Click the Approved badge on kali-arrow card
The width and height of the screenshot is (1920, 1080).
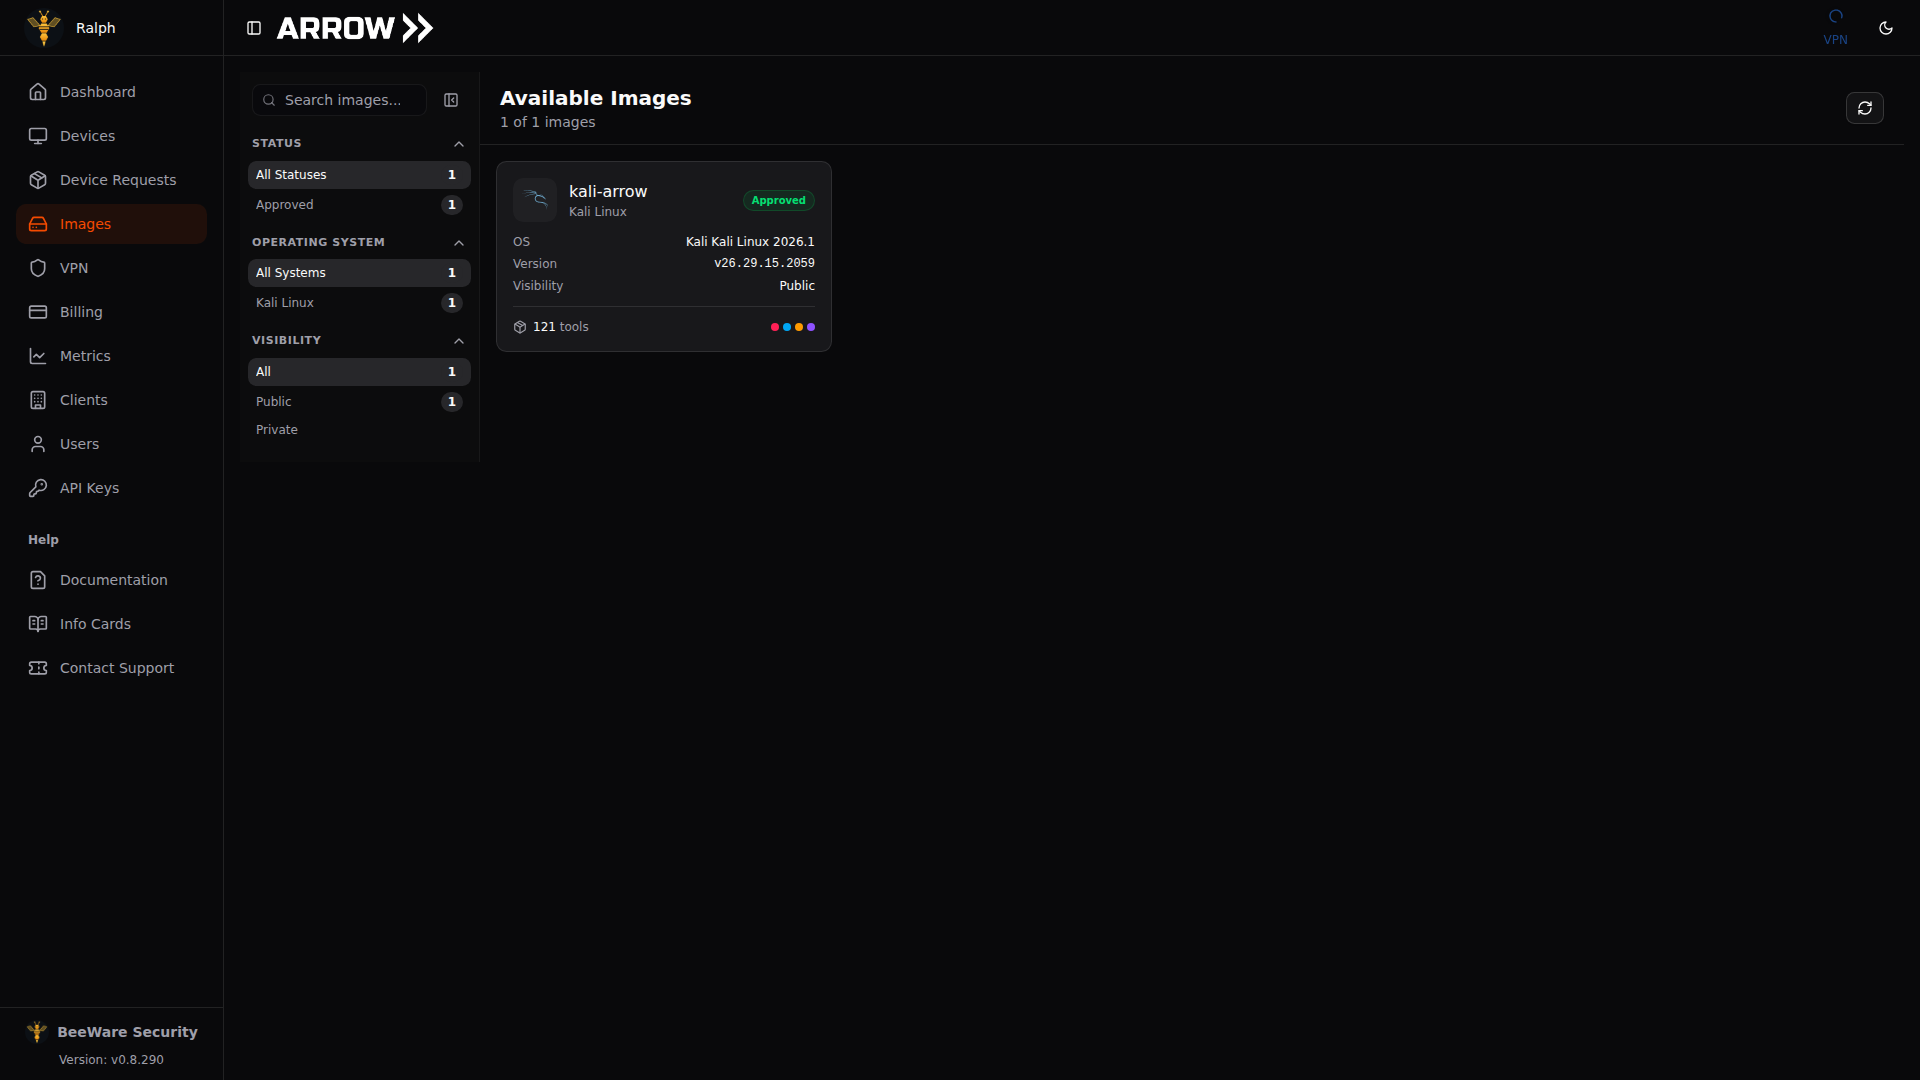point(778,201)
